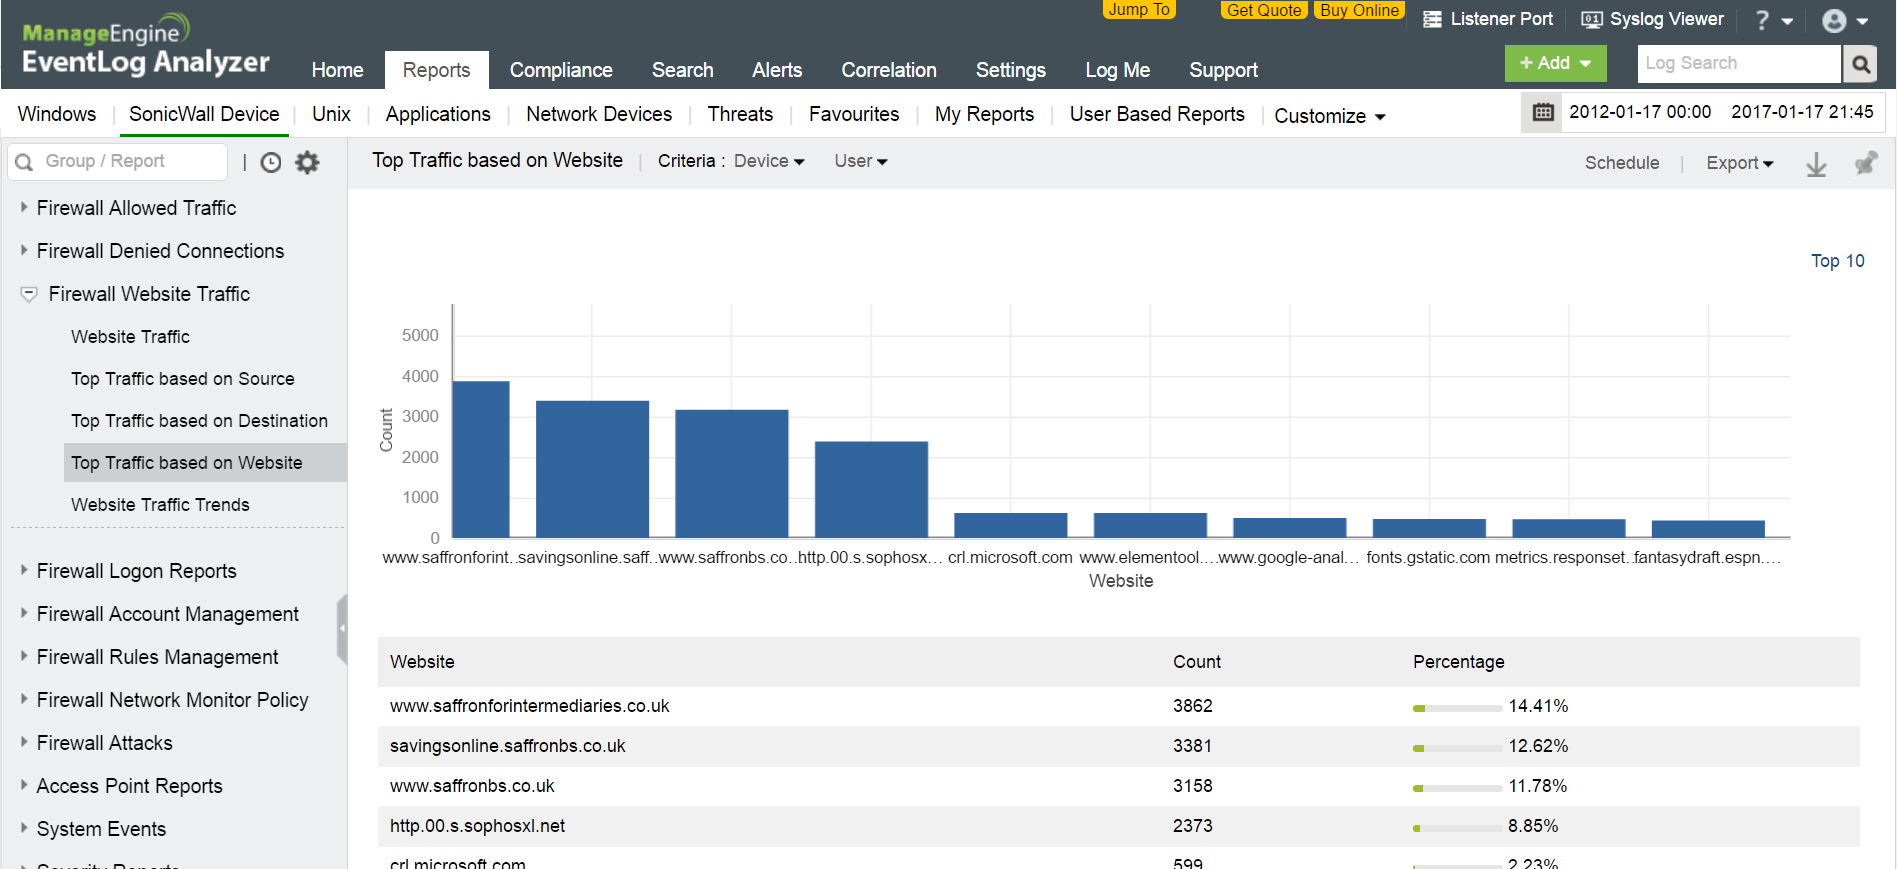The height and width of the screenshot is (869, 1897).
Task: Expand Firewall Attacks group
Action: tap(24, 742)
